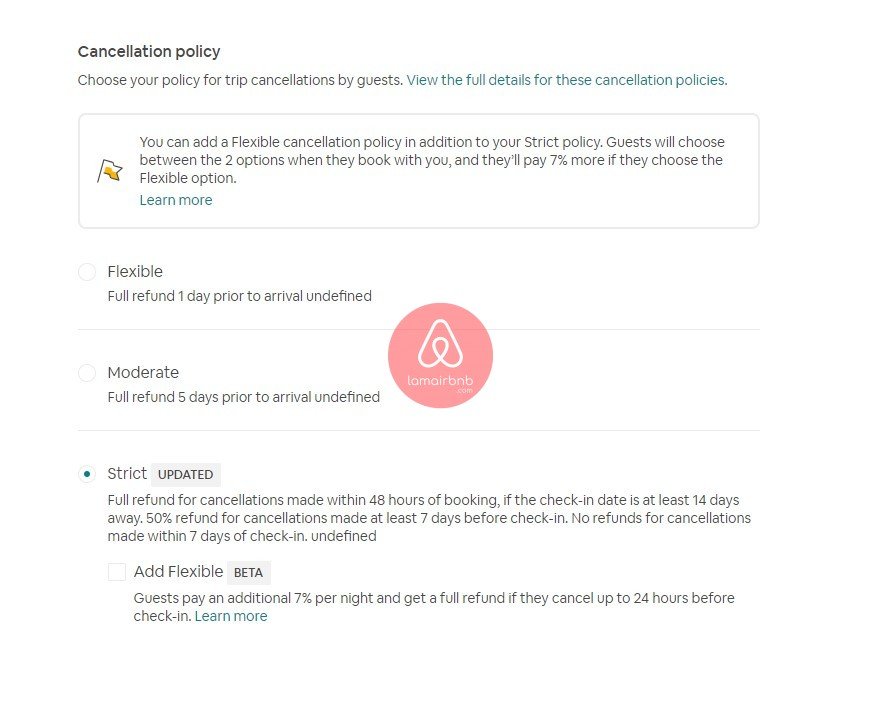Image resolution: width=881 pixels, height=711 pixels.
Task: Click the Cancellation policy heading
Action: (149, 52)
